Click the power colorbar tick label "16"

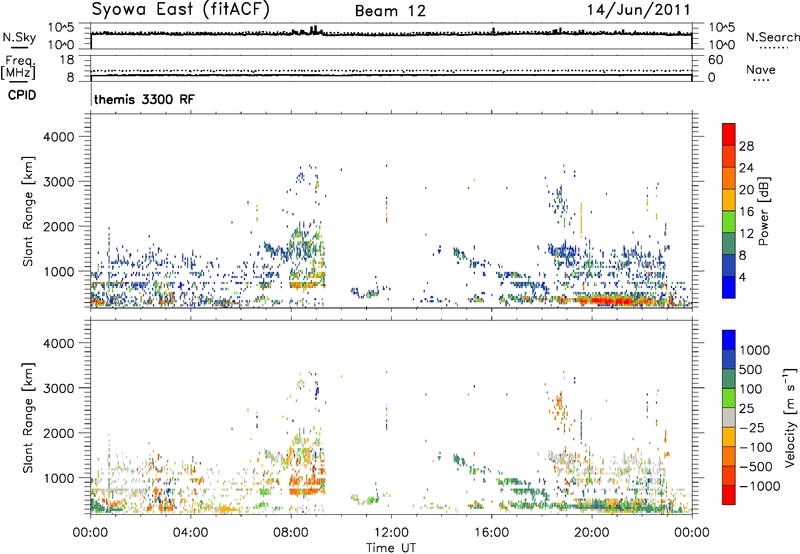[746, 212]
